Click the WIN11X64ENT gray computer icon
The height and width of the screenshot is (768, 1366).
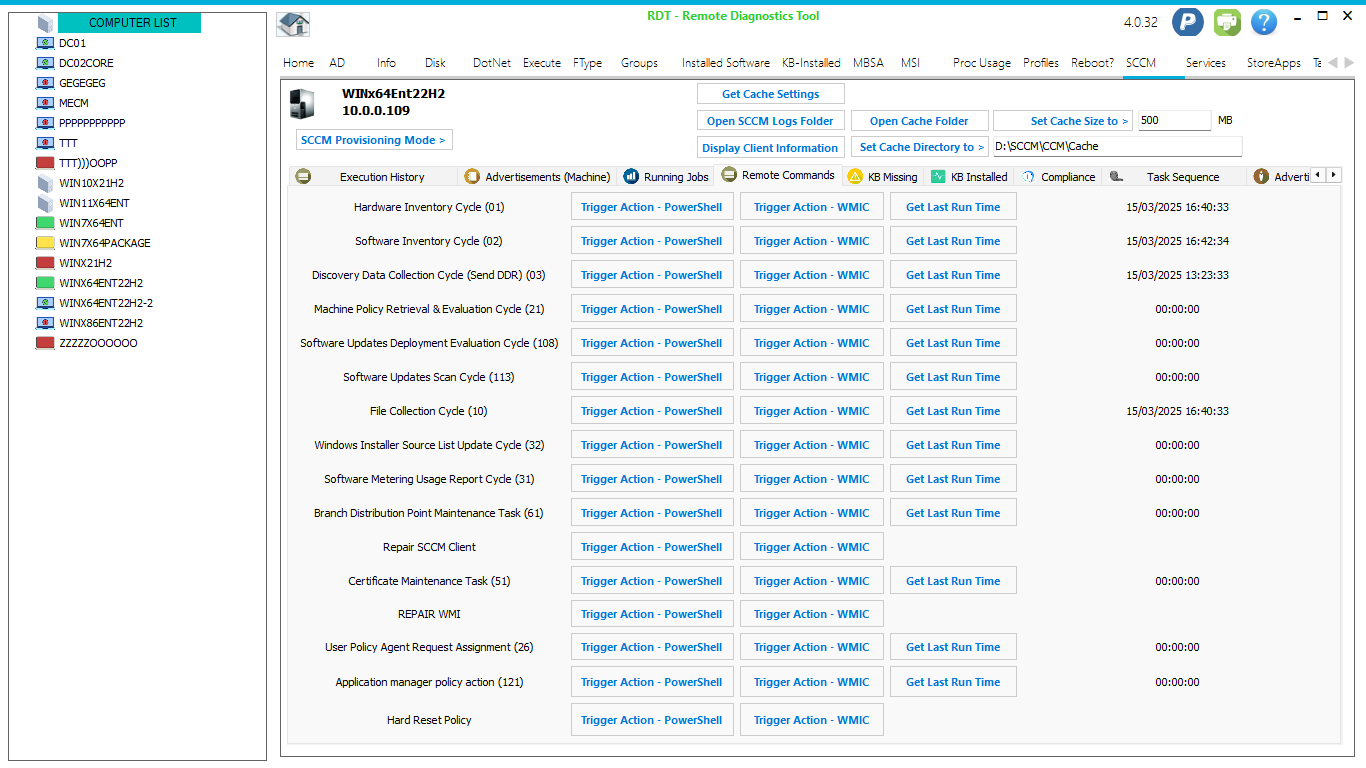[45, 203]
